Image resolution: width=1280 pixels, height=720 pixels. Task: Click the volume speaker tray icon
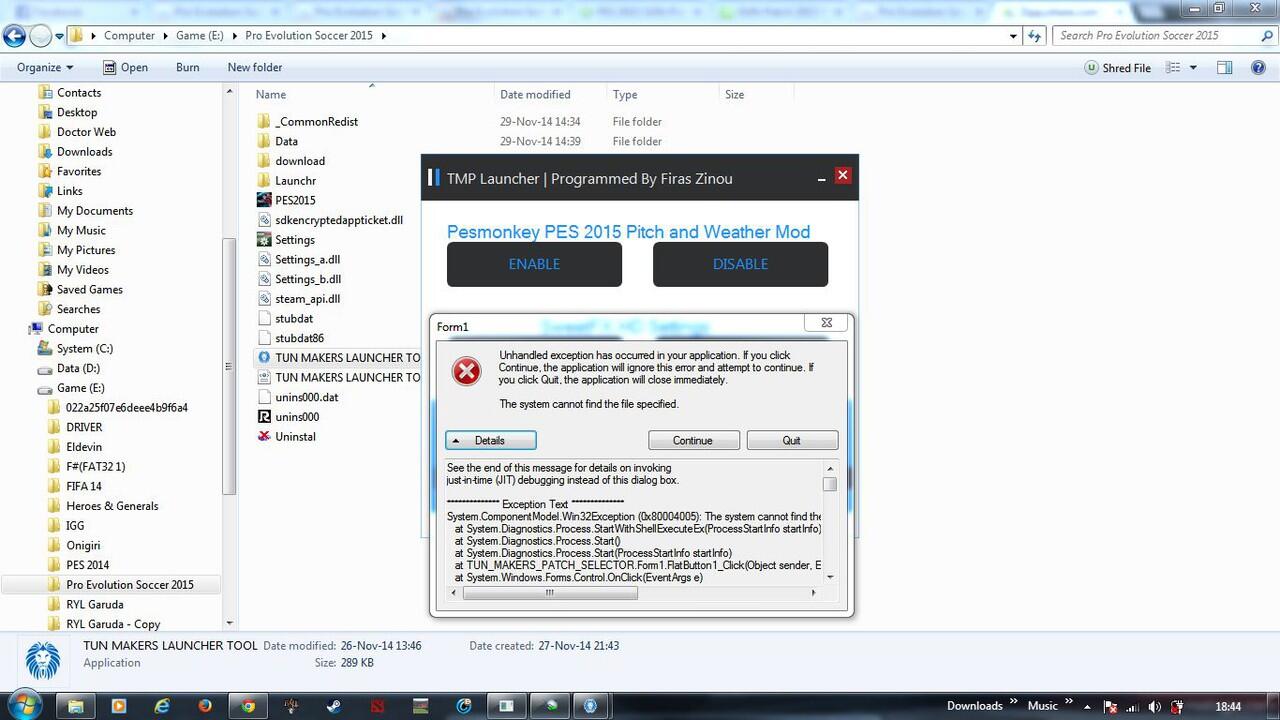click(x=1154, y=706)
